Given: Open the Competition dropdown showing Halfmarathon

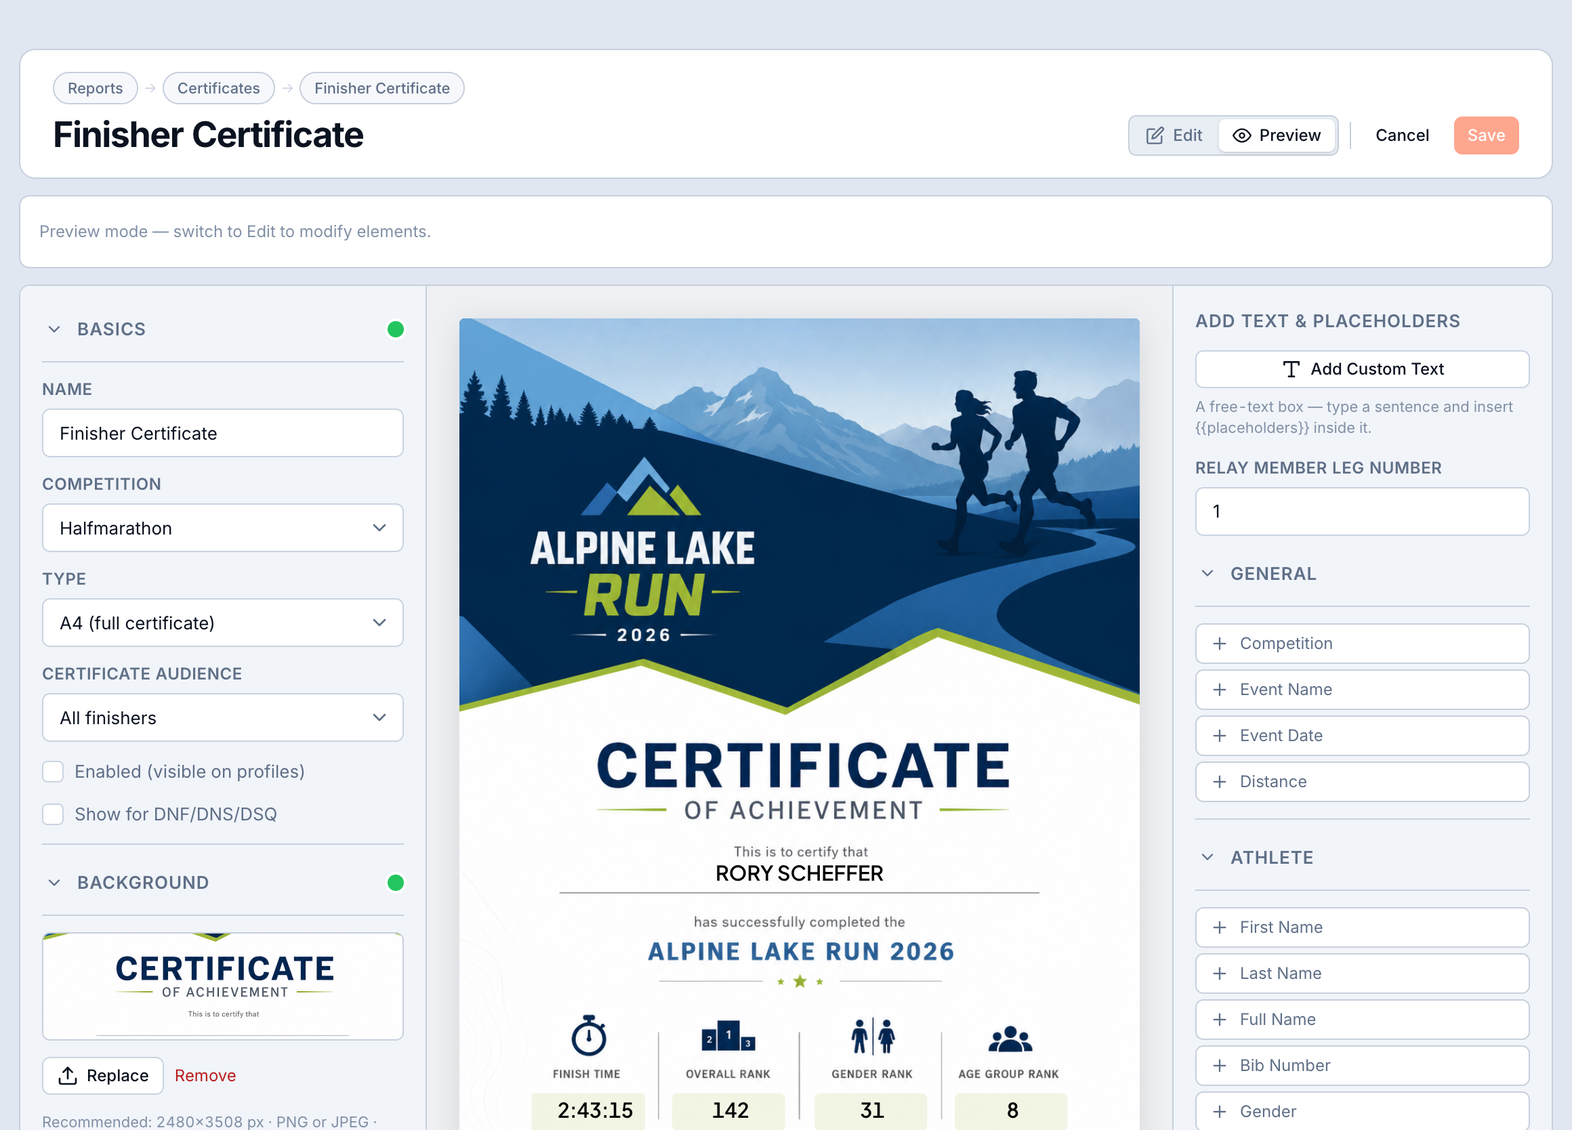Looking at the screenshot, I should 223,528.
